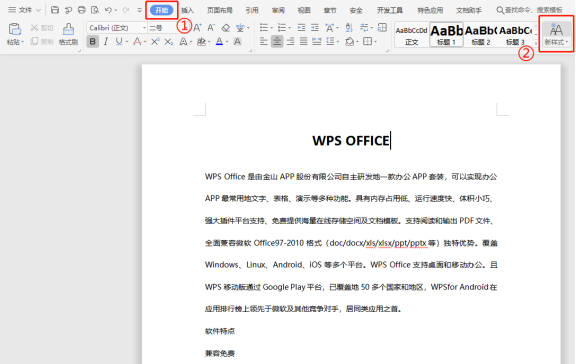576x364 pixels.
Task: Click the Save icon in quick access toolbar
Action: coord(55,10)
